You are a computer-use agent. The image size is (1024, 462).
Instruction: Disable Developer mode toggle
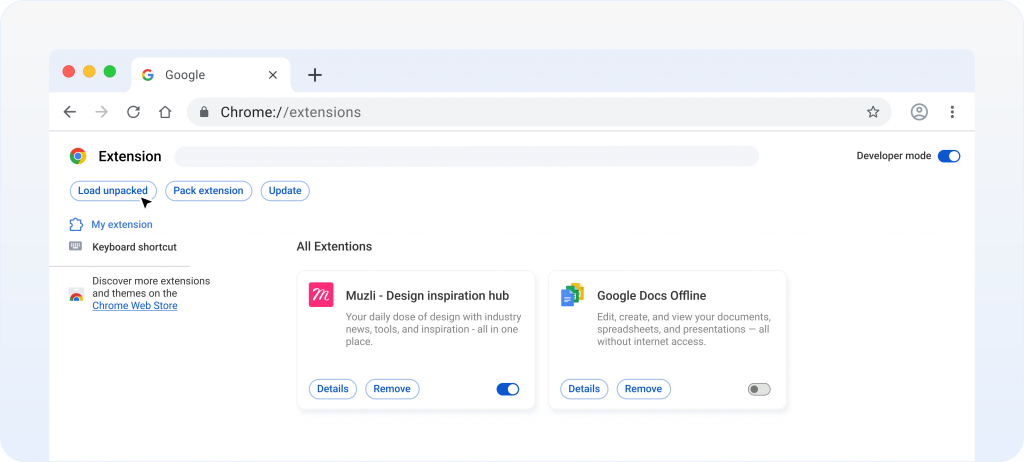949,156
